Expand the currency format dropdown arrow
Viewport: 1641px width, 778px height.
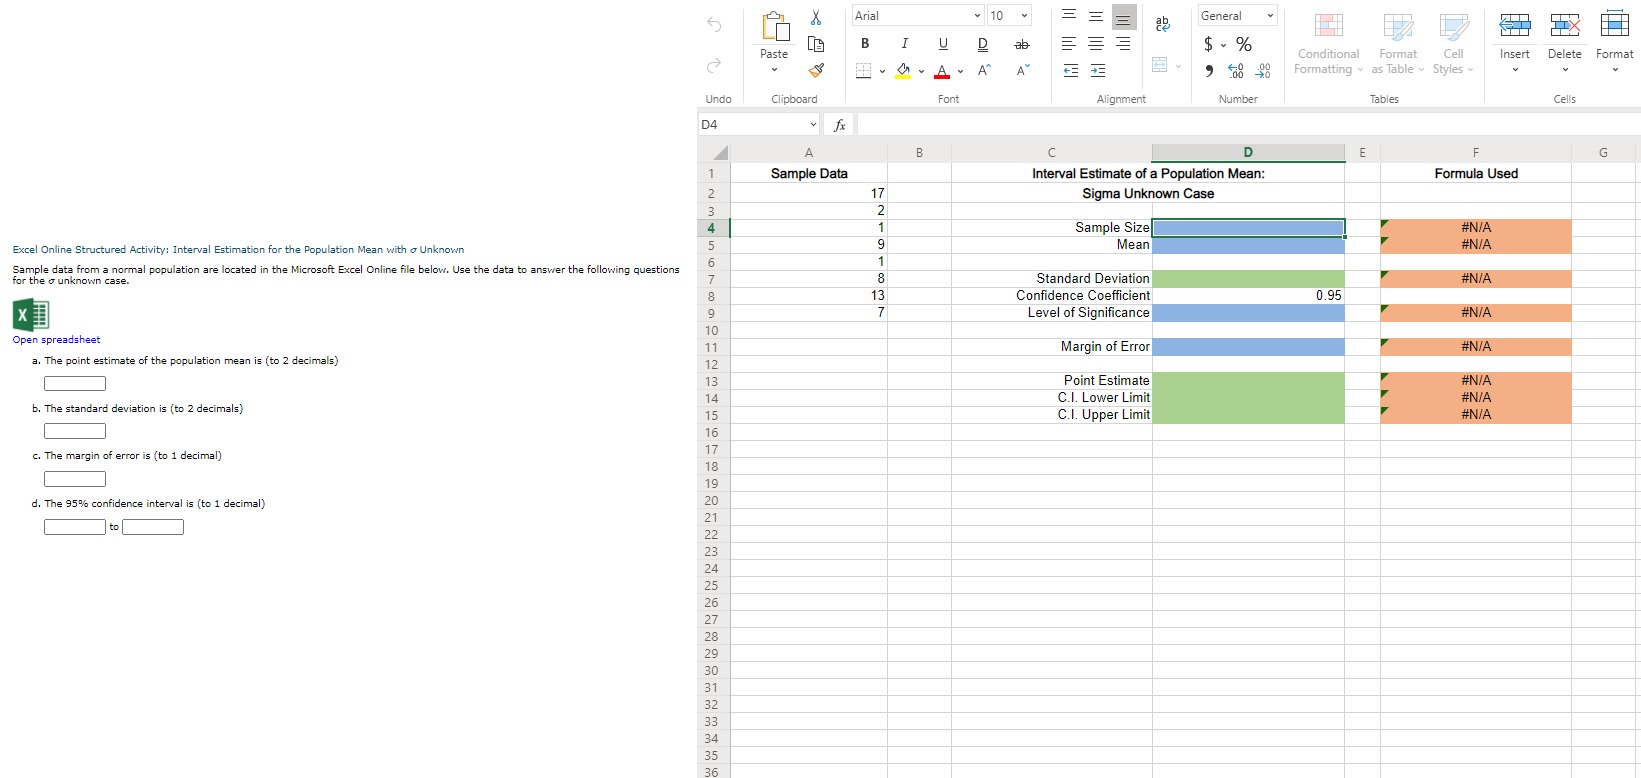1223,45
